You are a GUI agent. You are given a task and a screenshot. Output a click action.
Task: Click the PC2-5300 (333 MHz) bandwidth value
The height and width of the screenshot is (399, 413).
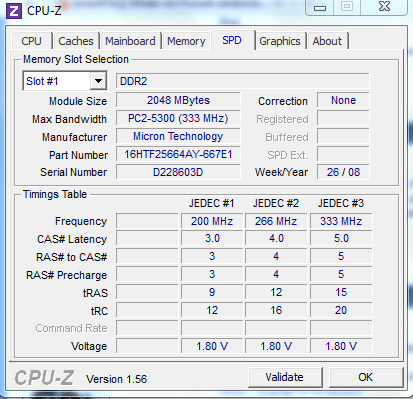[178, 118]
